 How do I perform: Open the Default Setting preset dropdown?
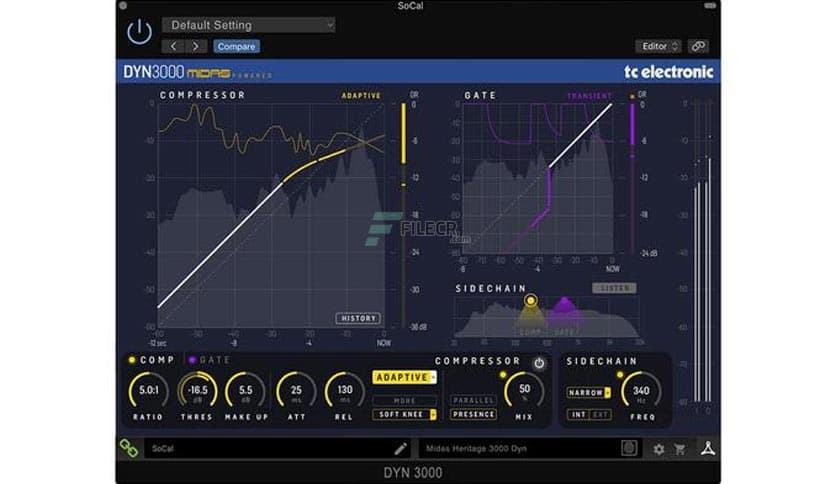pyautogui.click(x=248, y=25)
